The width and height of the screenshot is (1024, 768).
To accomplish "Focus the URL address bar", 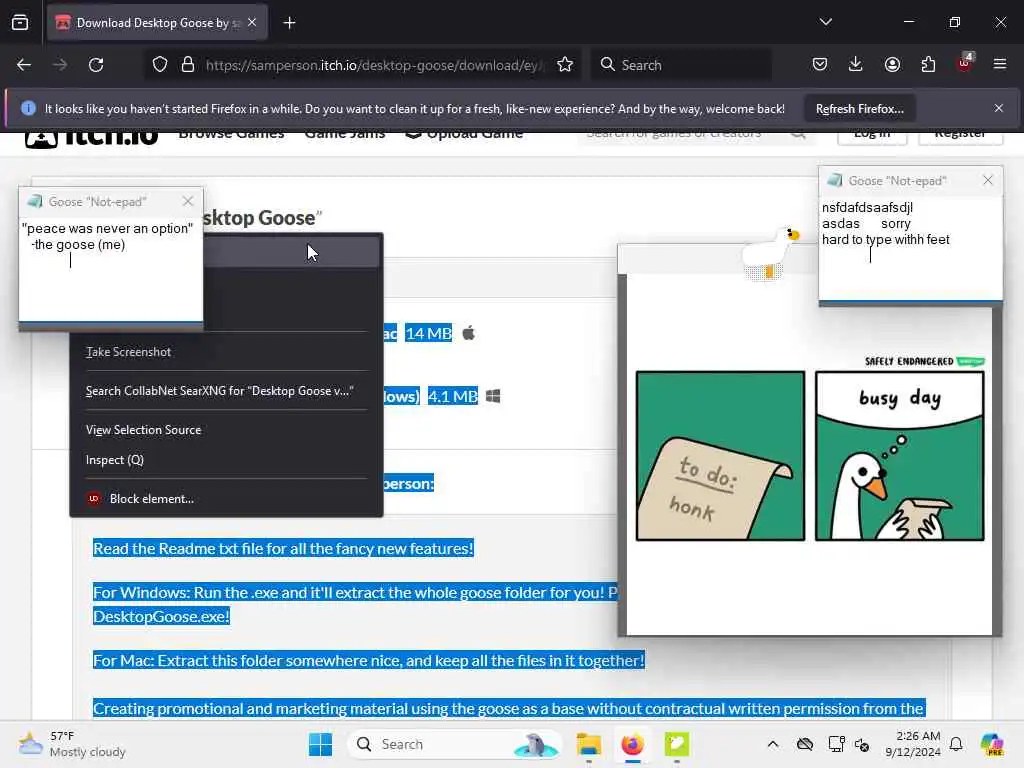I will 372,65.
